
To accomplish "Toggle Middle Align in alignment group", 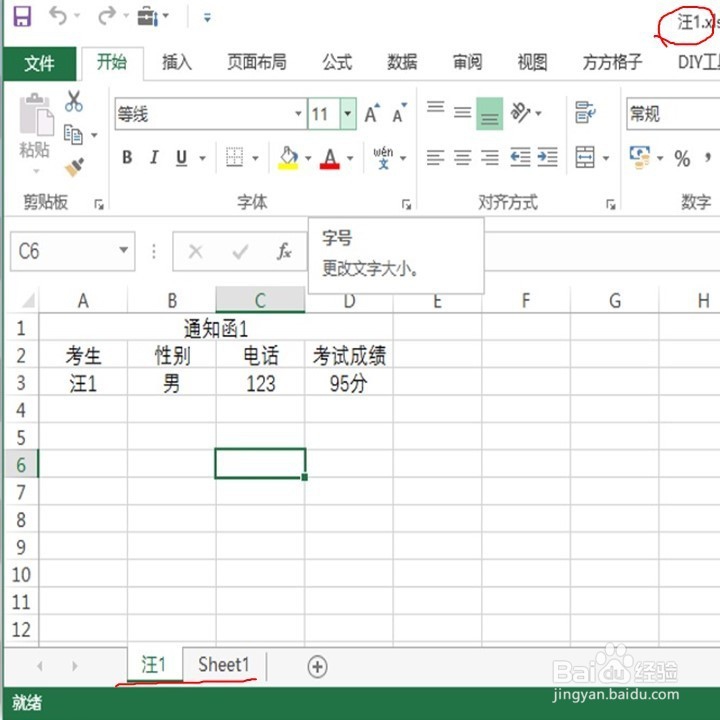I will pos(462,112).
